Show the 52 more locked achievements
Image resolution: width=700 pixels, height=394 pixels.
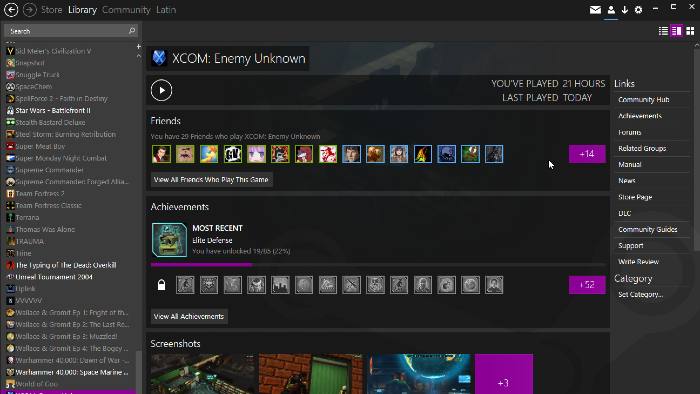pyautogui.click(x=587, y=285)
